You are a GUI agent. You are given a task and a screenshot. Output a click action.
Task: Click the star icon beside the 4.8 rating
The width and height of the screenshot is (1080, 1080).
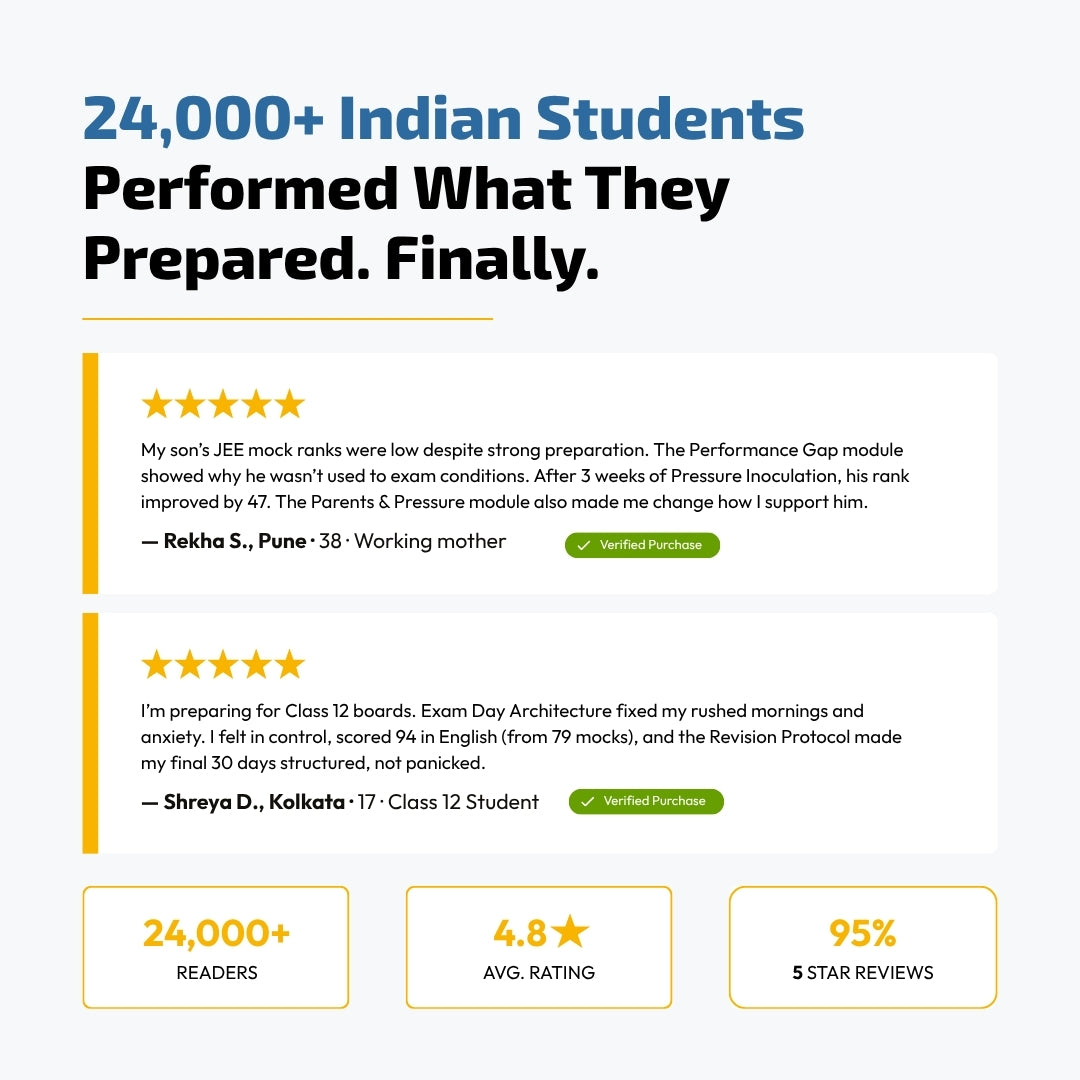570,933
